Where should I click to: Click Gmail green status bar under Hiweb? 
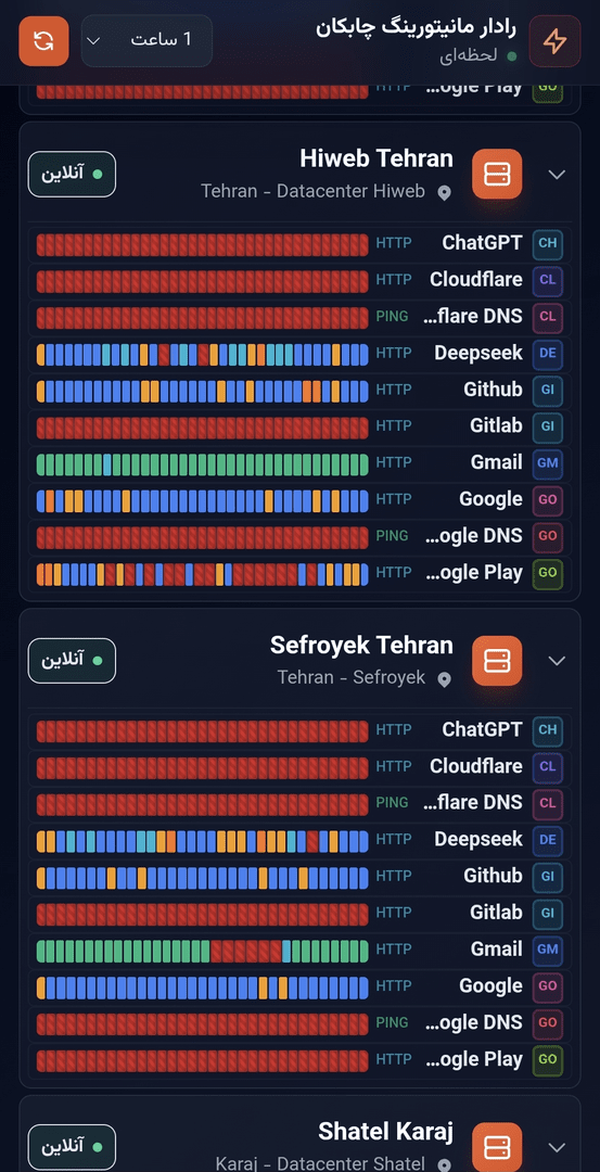click(202, 464)
